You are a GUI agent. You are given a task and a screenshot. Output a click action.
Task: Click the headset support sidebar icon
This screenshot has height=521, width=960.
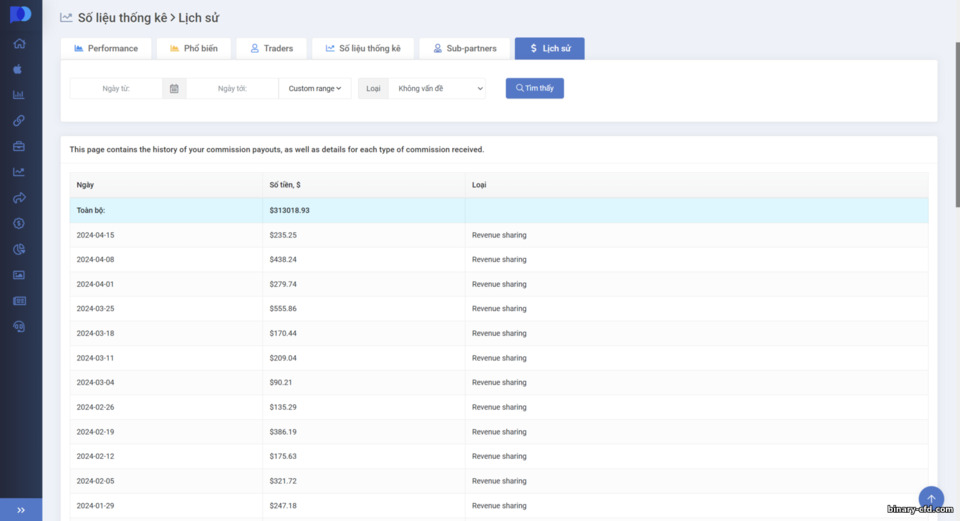coord(19,326)
